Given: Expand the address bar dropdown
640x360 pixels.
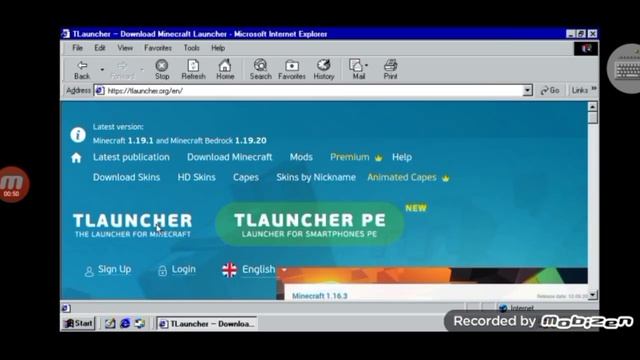Looking at the screenshot, I should pos(527,90).
